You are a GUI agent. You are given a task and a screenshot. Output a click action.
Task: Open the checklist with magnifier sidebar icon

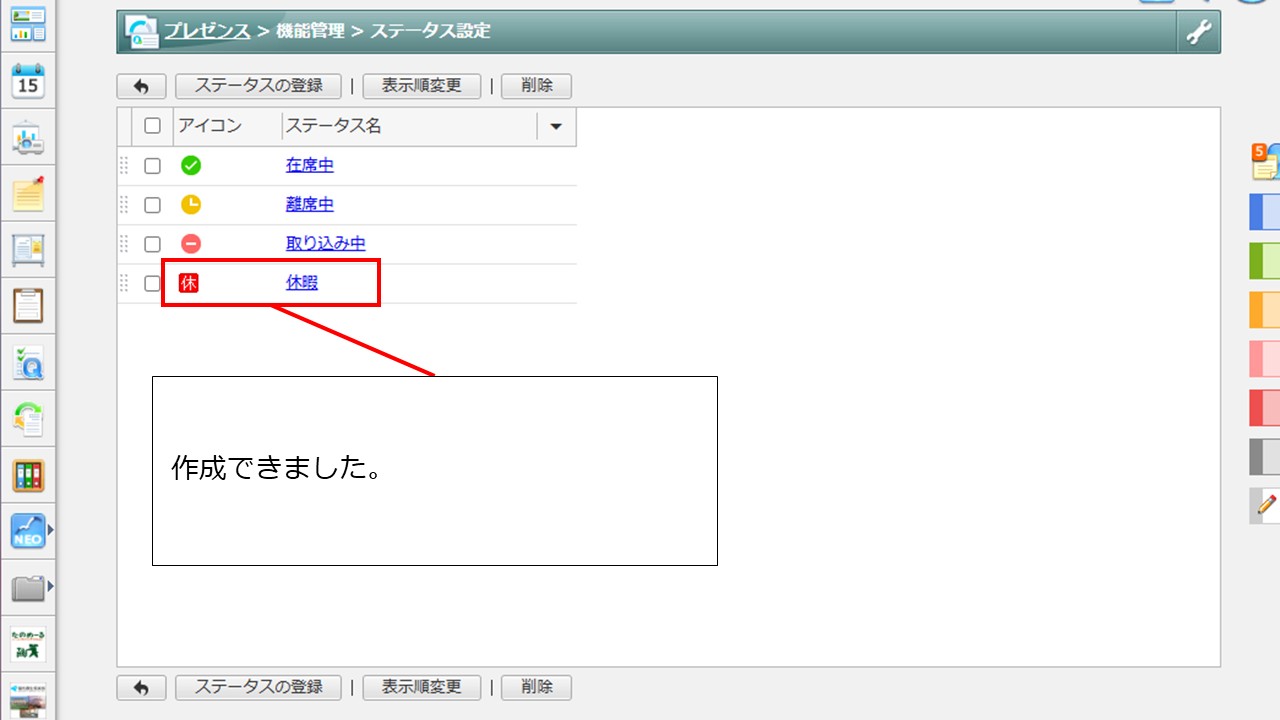[28, 363]
